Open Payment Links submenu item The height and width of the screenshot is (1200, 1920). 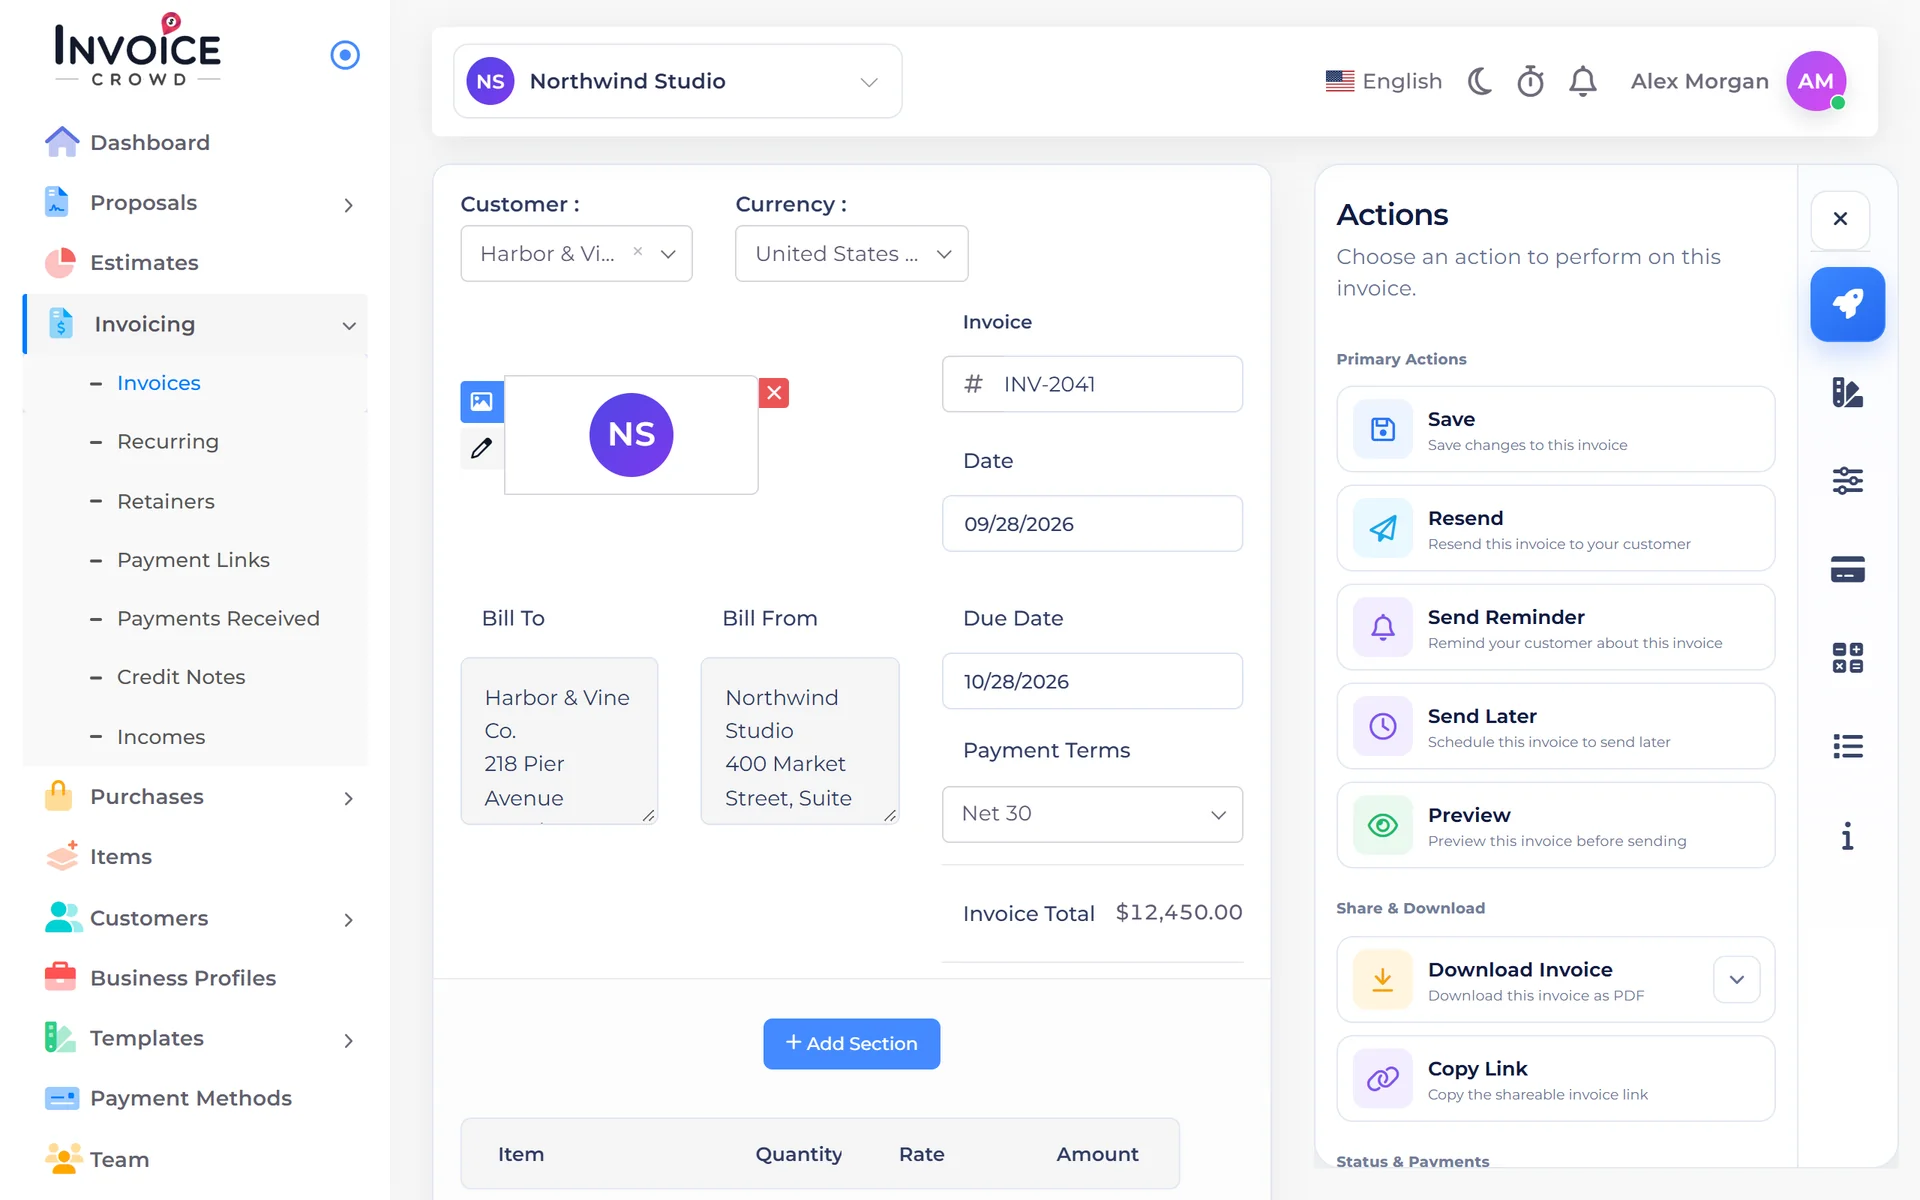193,560
